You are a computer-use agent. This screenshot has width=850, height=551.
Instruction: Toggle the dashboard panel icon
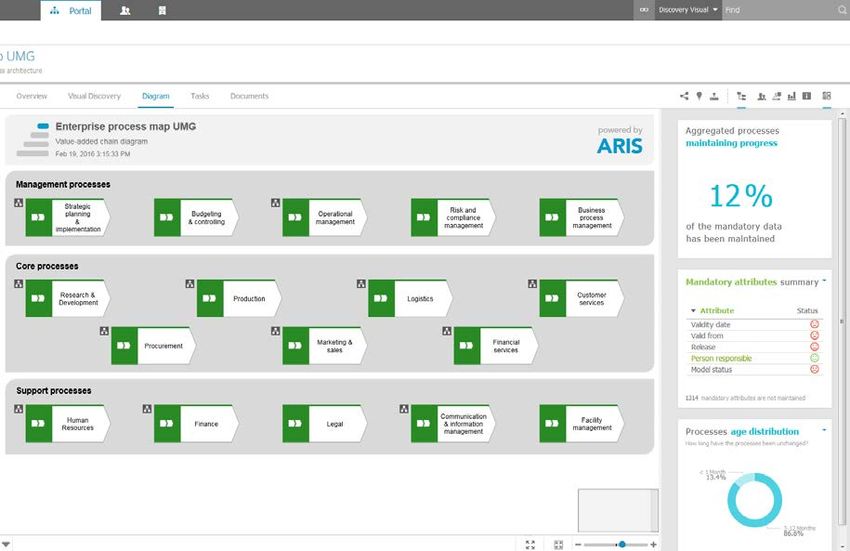coord(826,96)
